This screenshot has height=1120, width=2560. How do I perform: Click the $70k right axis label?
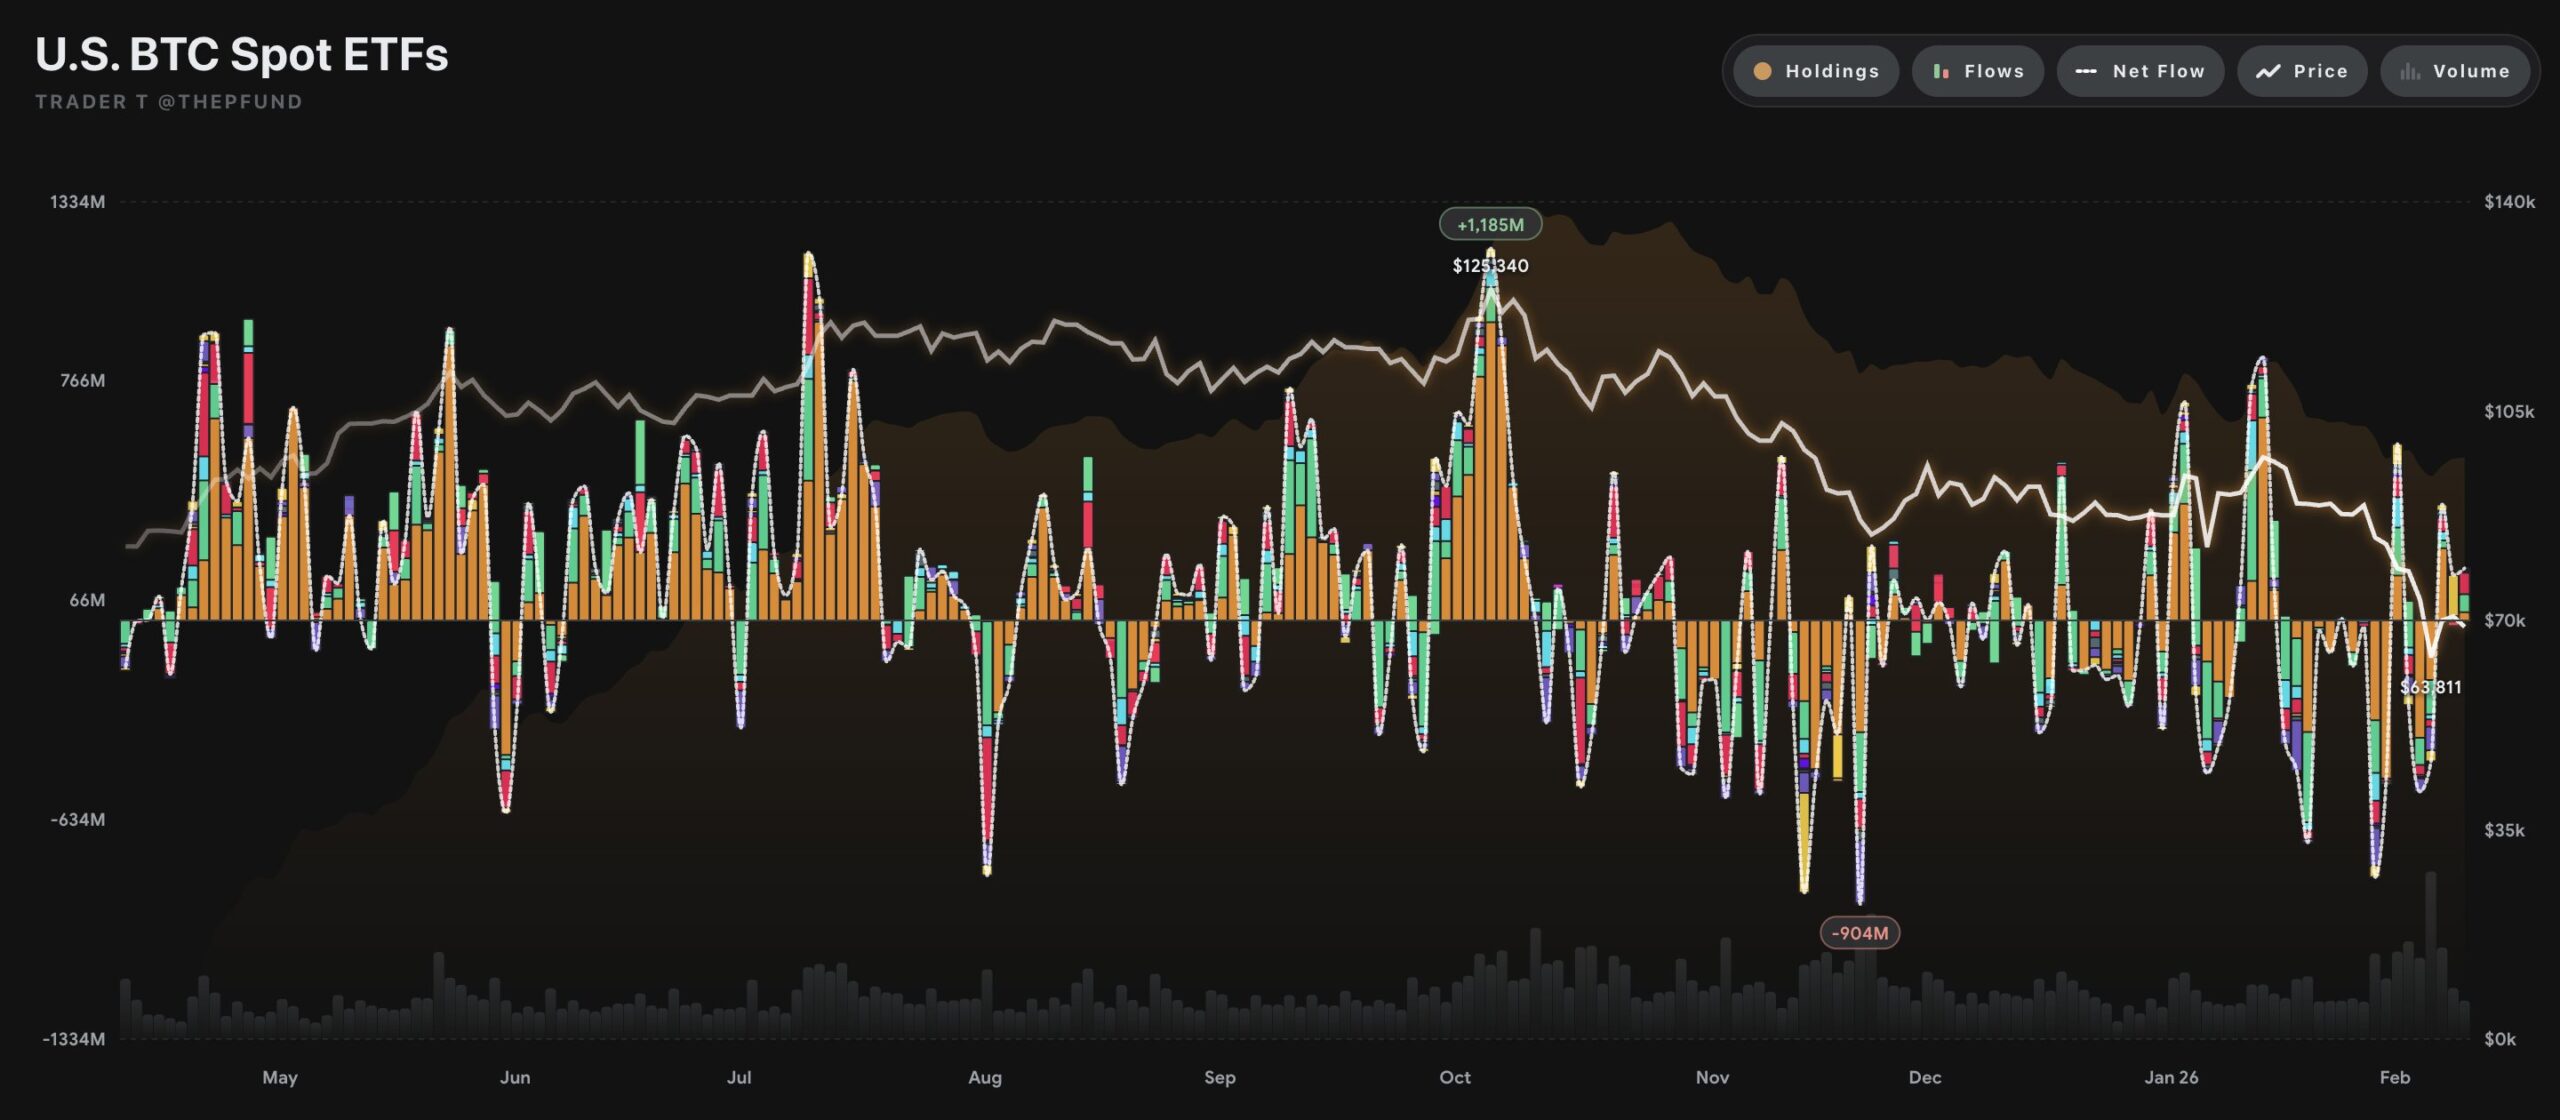click(x=2505, y=621)
